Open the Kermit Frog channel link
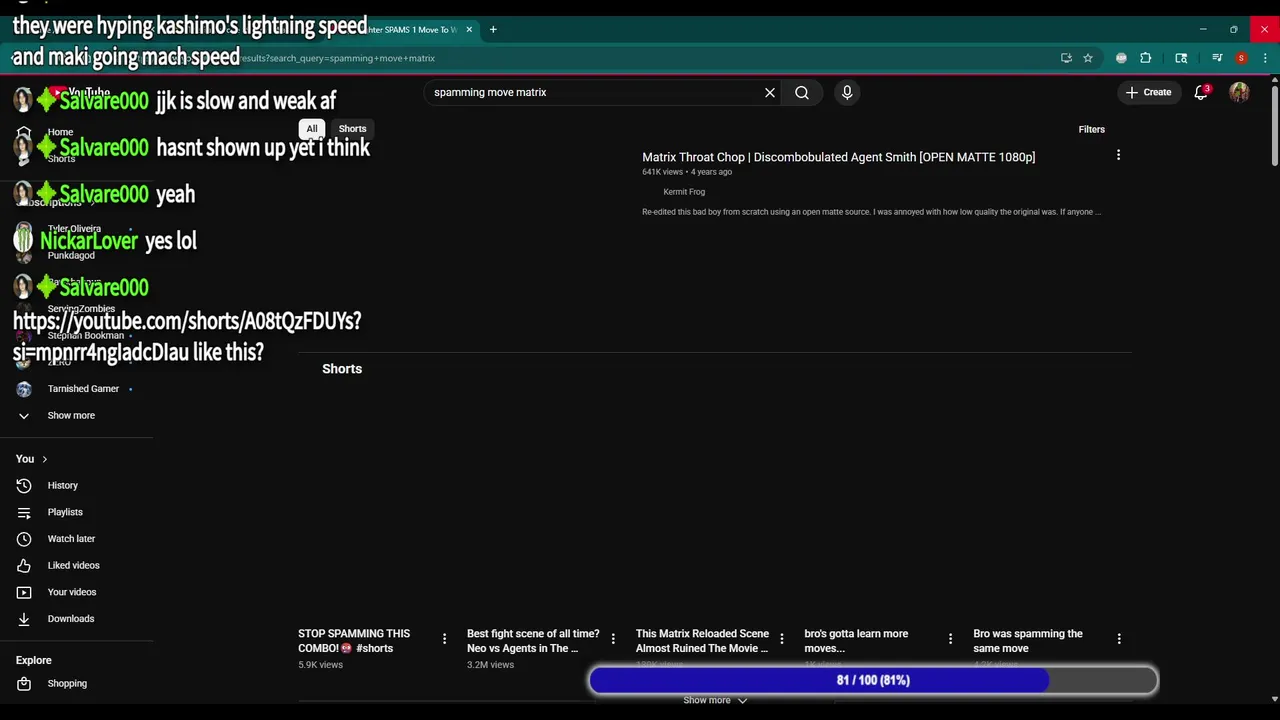Screen dimensions: 1280x720 (x=684, y=192)
